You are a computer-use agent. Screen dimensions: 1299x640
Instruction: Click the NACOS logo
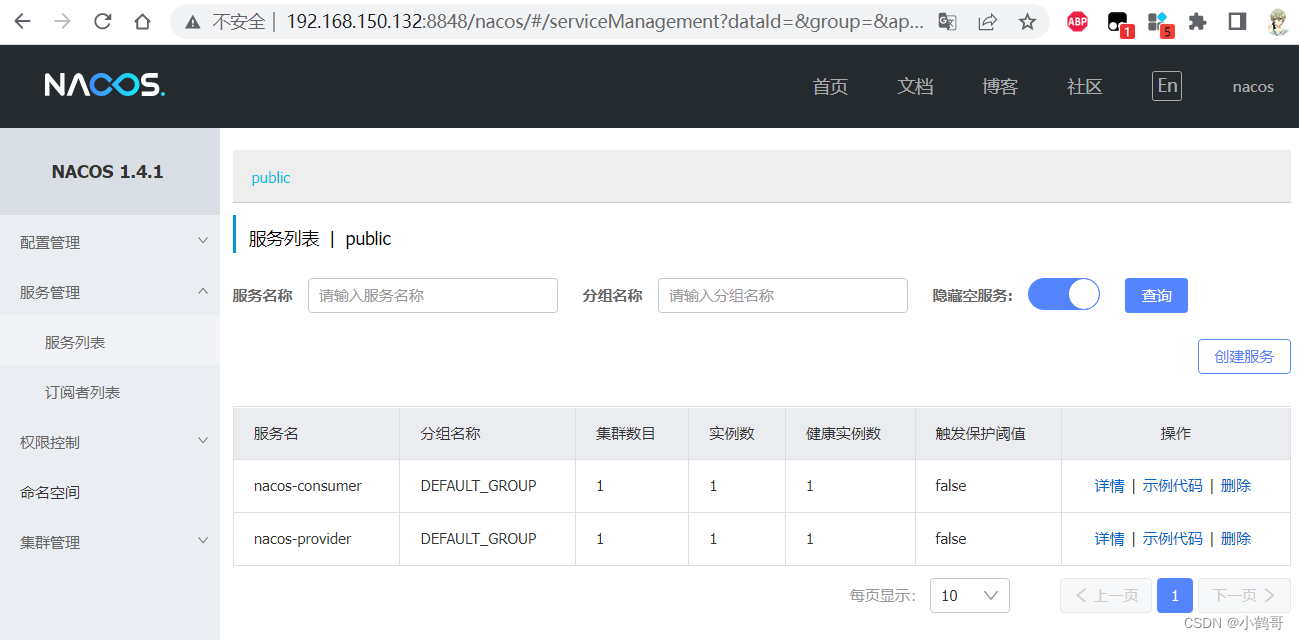105,85
